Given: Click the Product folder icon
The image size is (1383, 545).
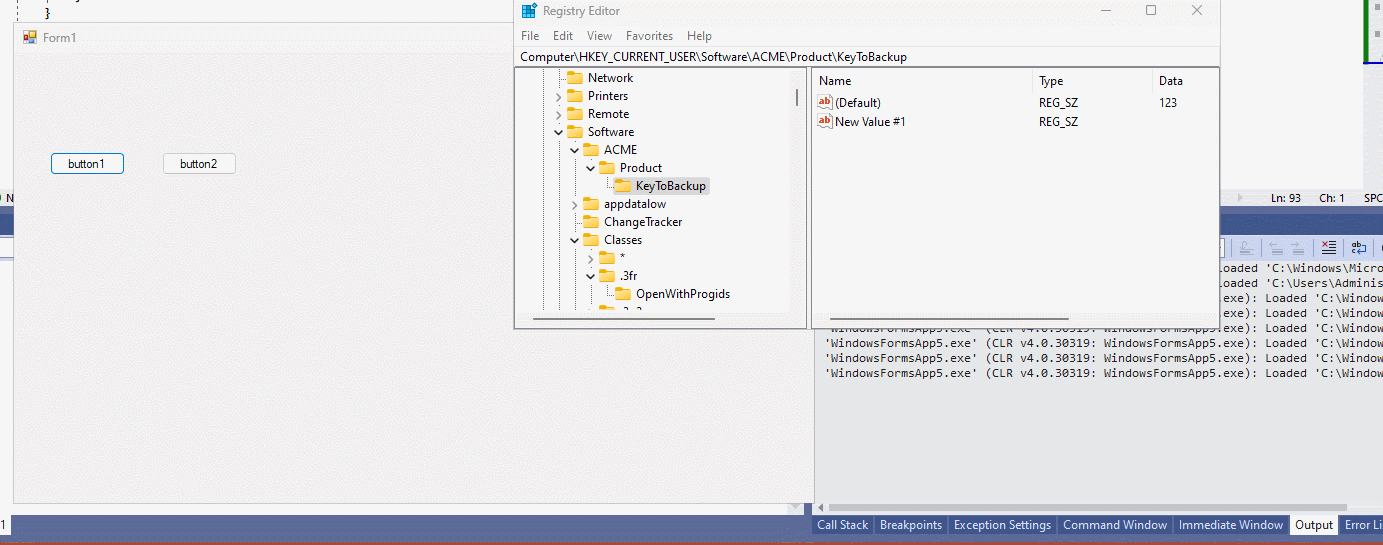Looking at the screenshot, I should (606, 168).
